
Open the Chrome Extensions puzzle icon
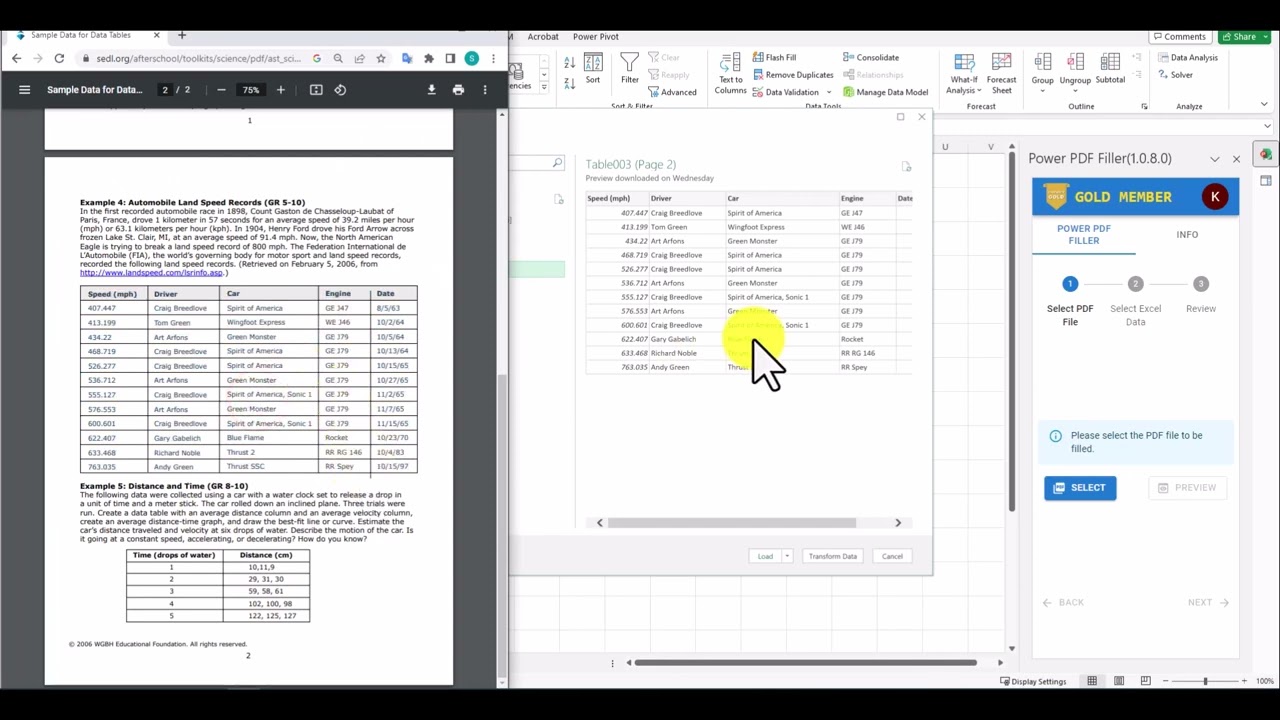tap(429, 59)
